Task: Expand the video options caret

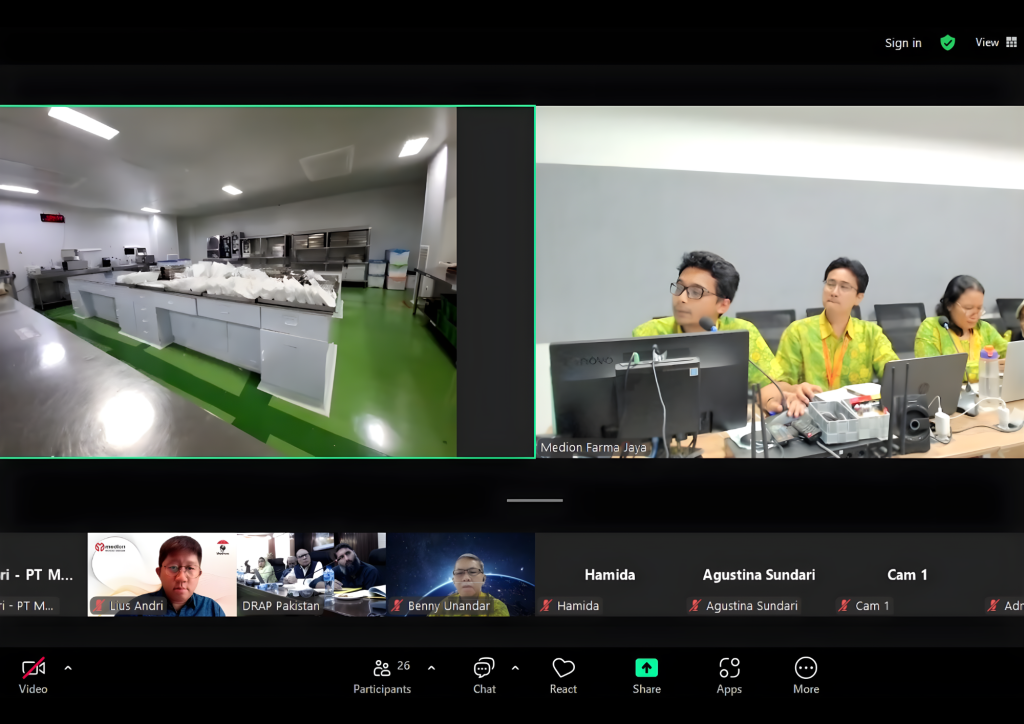Action: (x=68, y=668)
